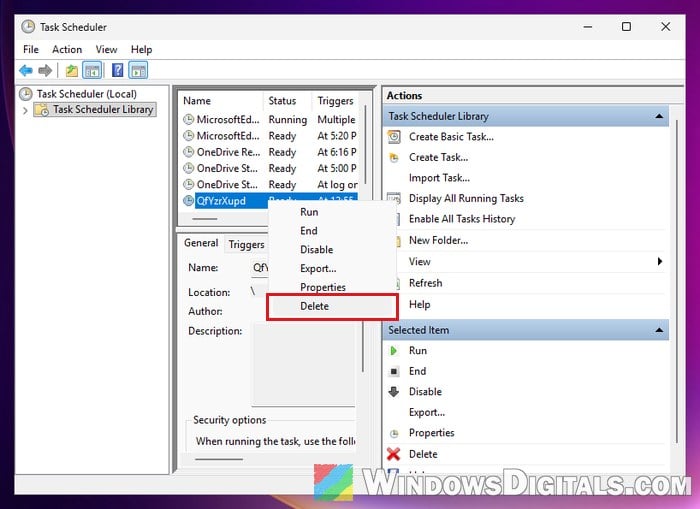The width and height of the screenshot is (700, 509).
Task: Choose End from the context menu
Action: click(332, 231)
